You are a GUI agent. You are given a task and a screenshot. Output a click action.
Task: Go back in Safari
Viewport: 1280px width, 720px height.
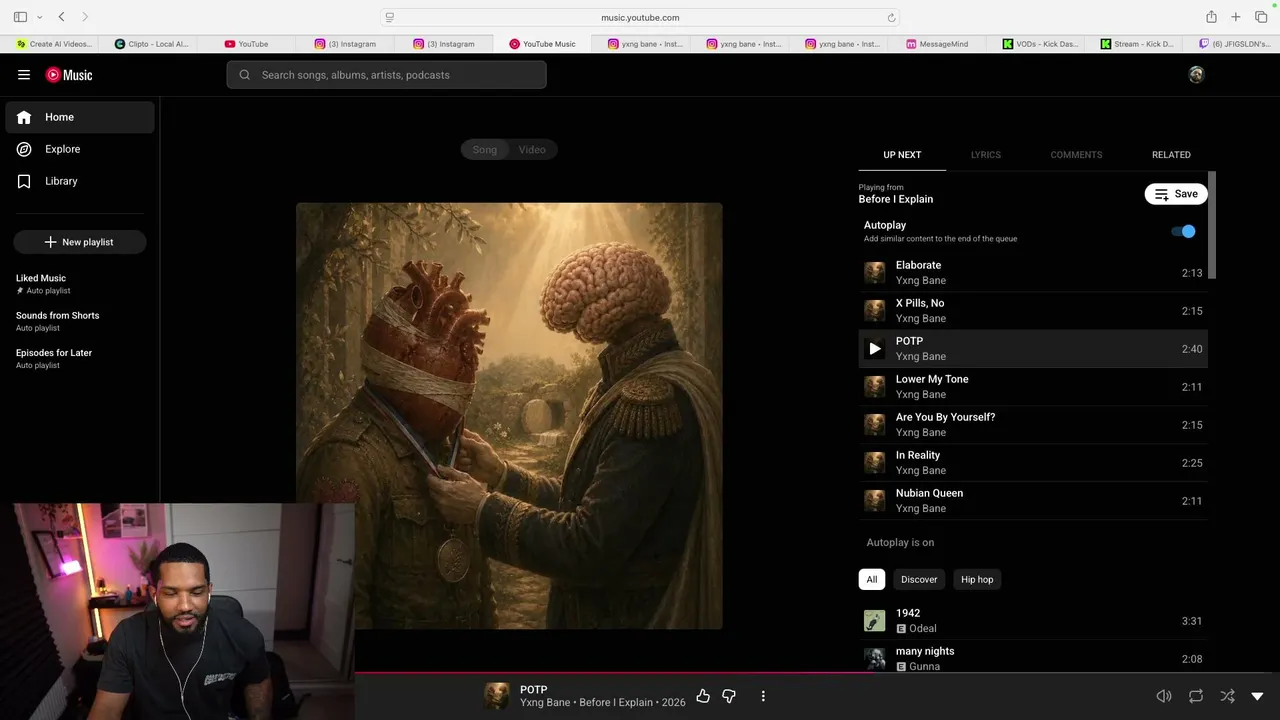[x=62, y=17]
